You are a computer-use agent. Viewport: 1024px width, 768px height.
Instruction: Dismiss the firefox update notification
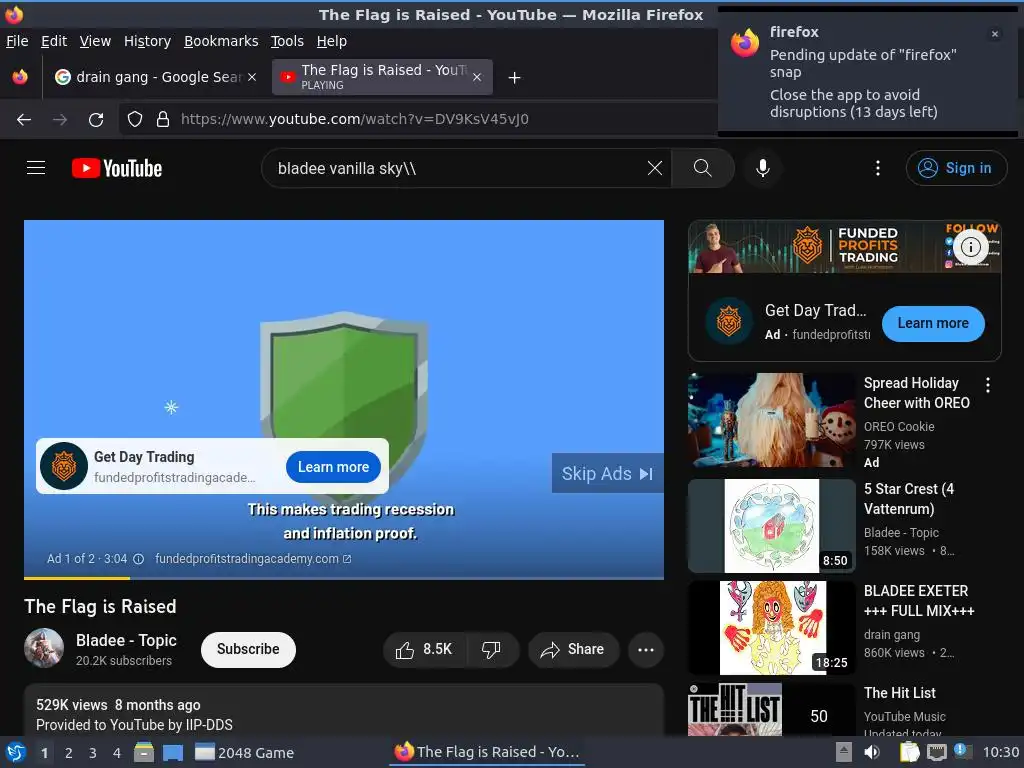click(x=994, y=34)
